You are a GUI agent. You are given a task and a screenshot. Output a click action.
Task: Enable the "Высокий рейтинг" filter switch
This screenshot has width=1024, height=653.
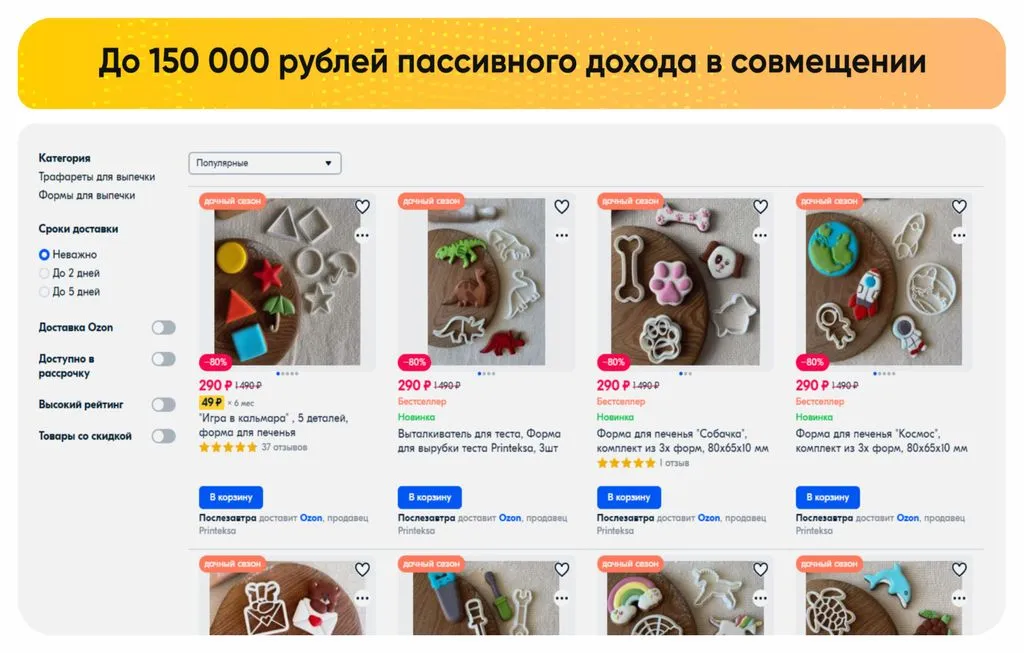163,404
